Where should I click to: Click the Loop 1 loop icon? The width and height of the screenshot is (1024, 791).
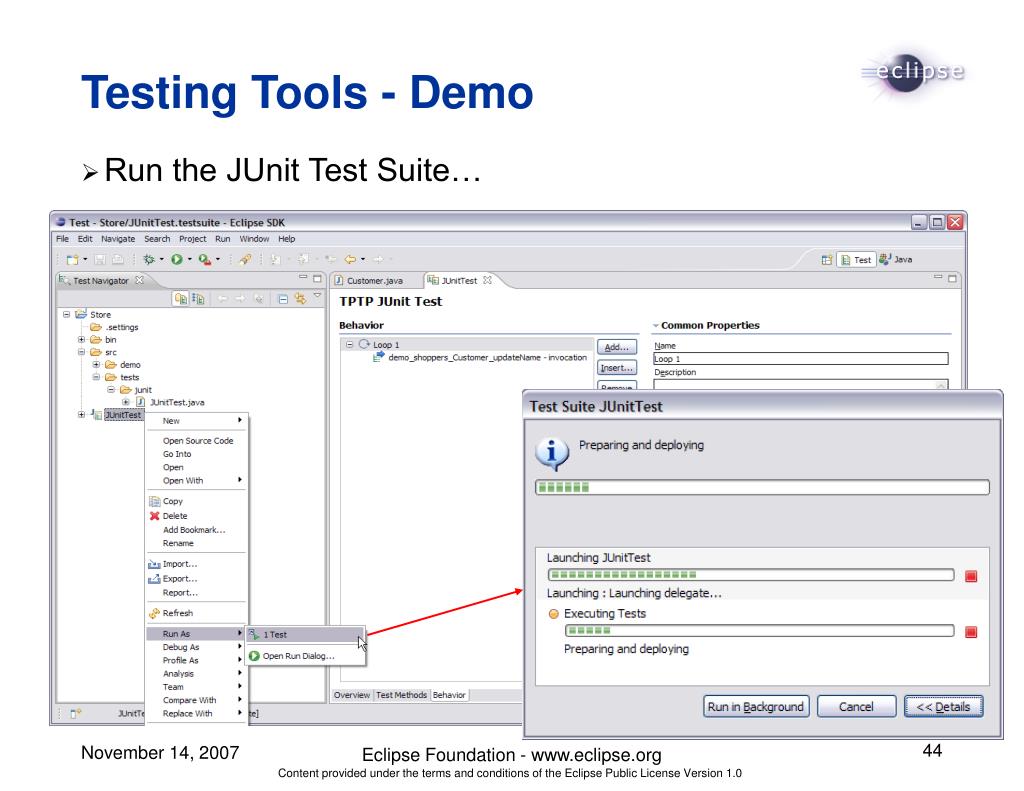[364, 344]
